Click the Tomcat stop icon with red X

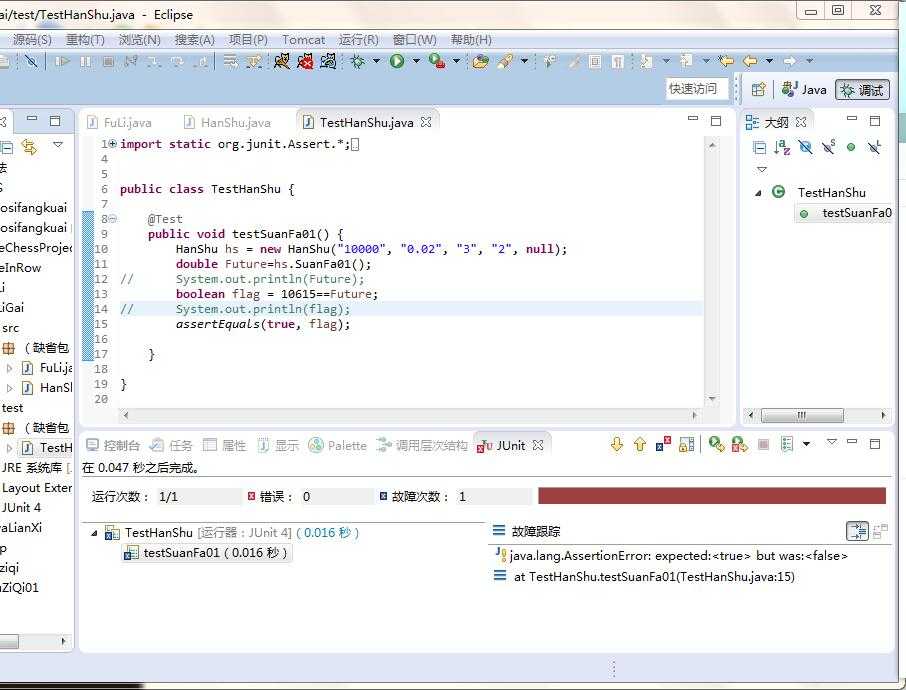tap(305, 60)
